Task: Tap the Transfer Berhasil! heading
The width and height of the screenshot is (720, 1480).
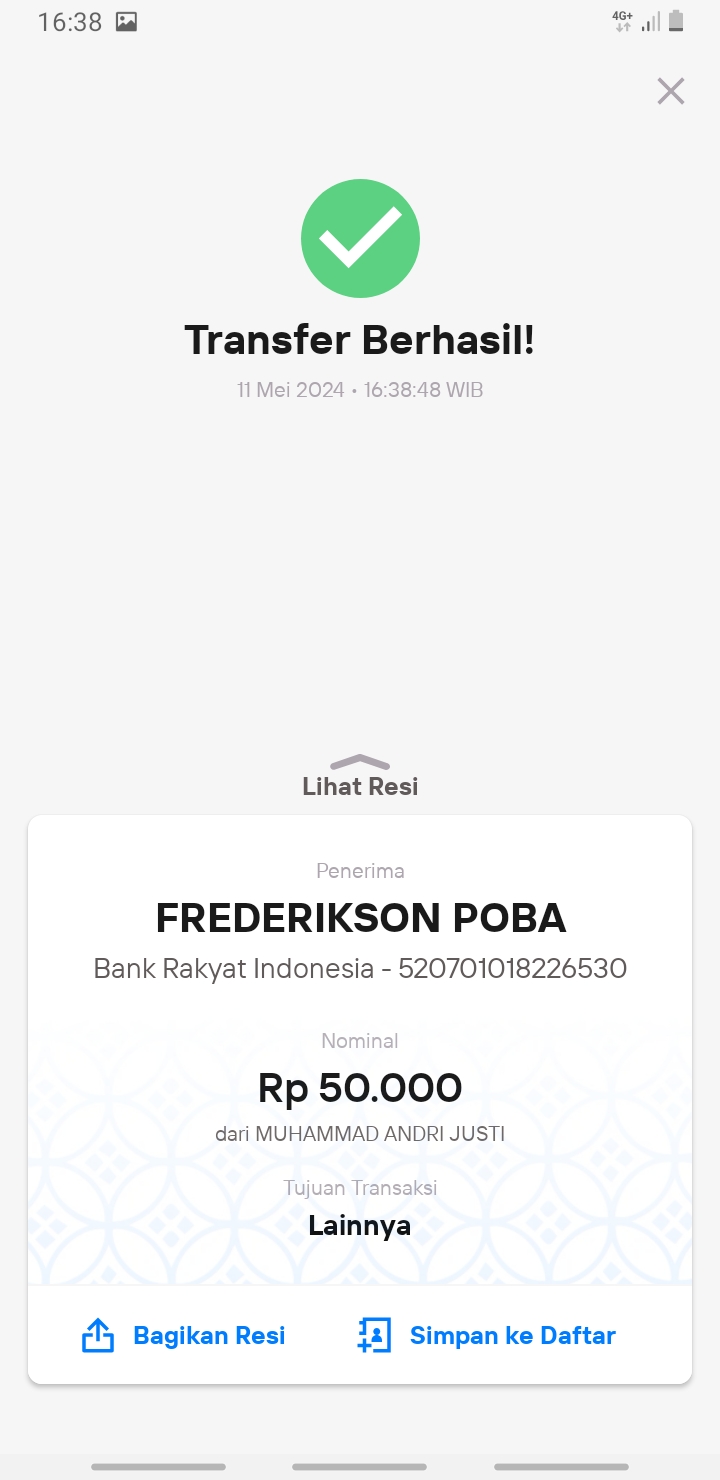Action: click(x=360, y=340)
